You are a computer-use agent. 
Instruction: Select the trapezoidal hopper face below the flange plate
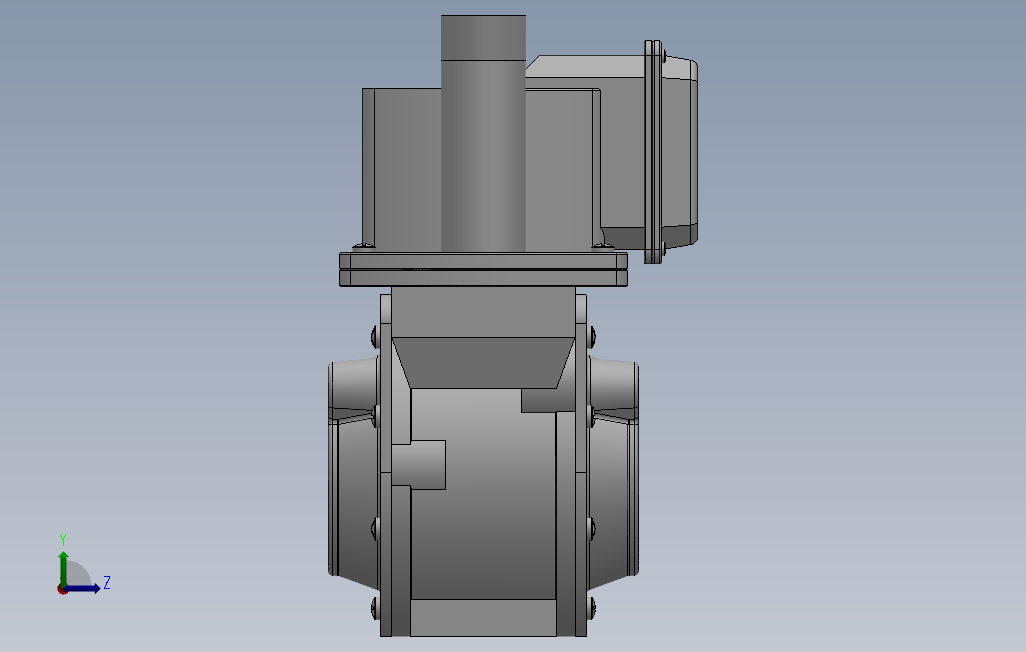[483, 363]
